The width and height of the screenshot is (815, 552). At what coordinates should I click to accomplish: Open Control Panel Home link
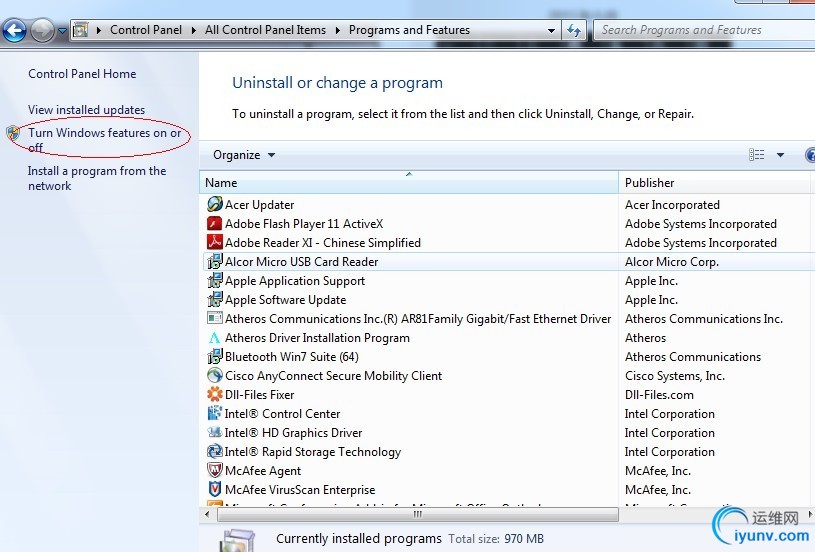pyautogui.click(x=82, y=74)
